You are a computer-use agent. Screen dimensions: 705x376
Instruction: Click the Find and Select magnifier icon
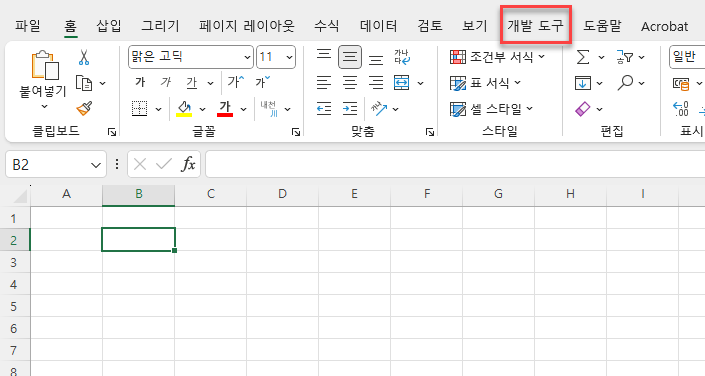[x=625, y=83]
